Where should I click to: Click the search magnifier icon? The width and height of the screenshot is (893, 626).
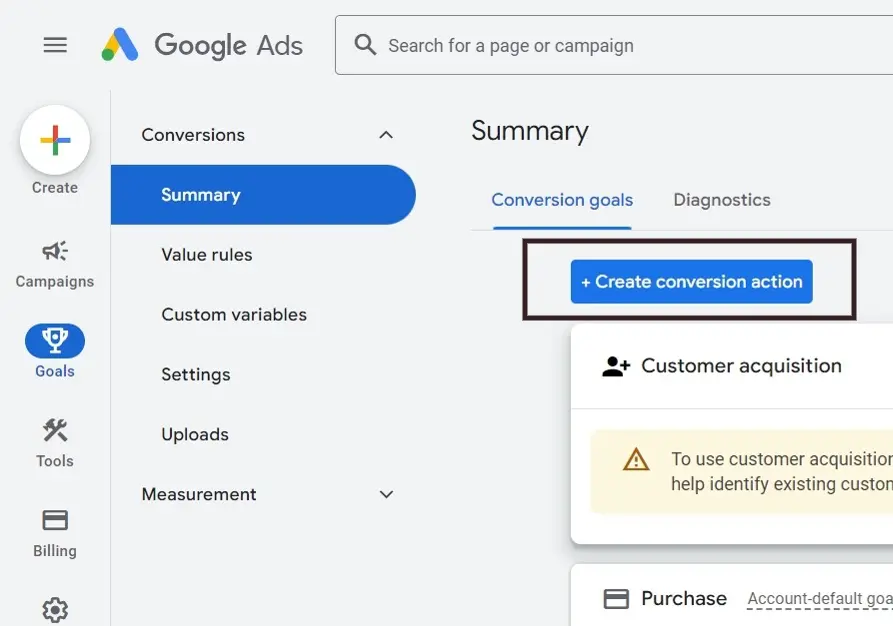[365, 44]
